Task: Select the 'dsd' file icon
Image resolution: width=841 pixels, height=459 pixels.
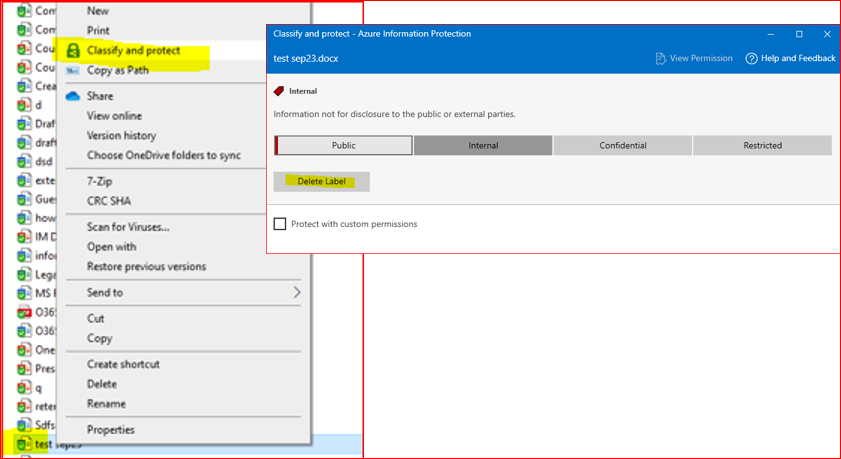Action: pyautogui.click(x=24, y=161)
